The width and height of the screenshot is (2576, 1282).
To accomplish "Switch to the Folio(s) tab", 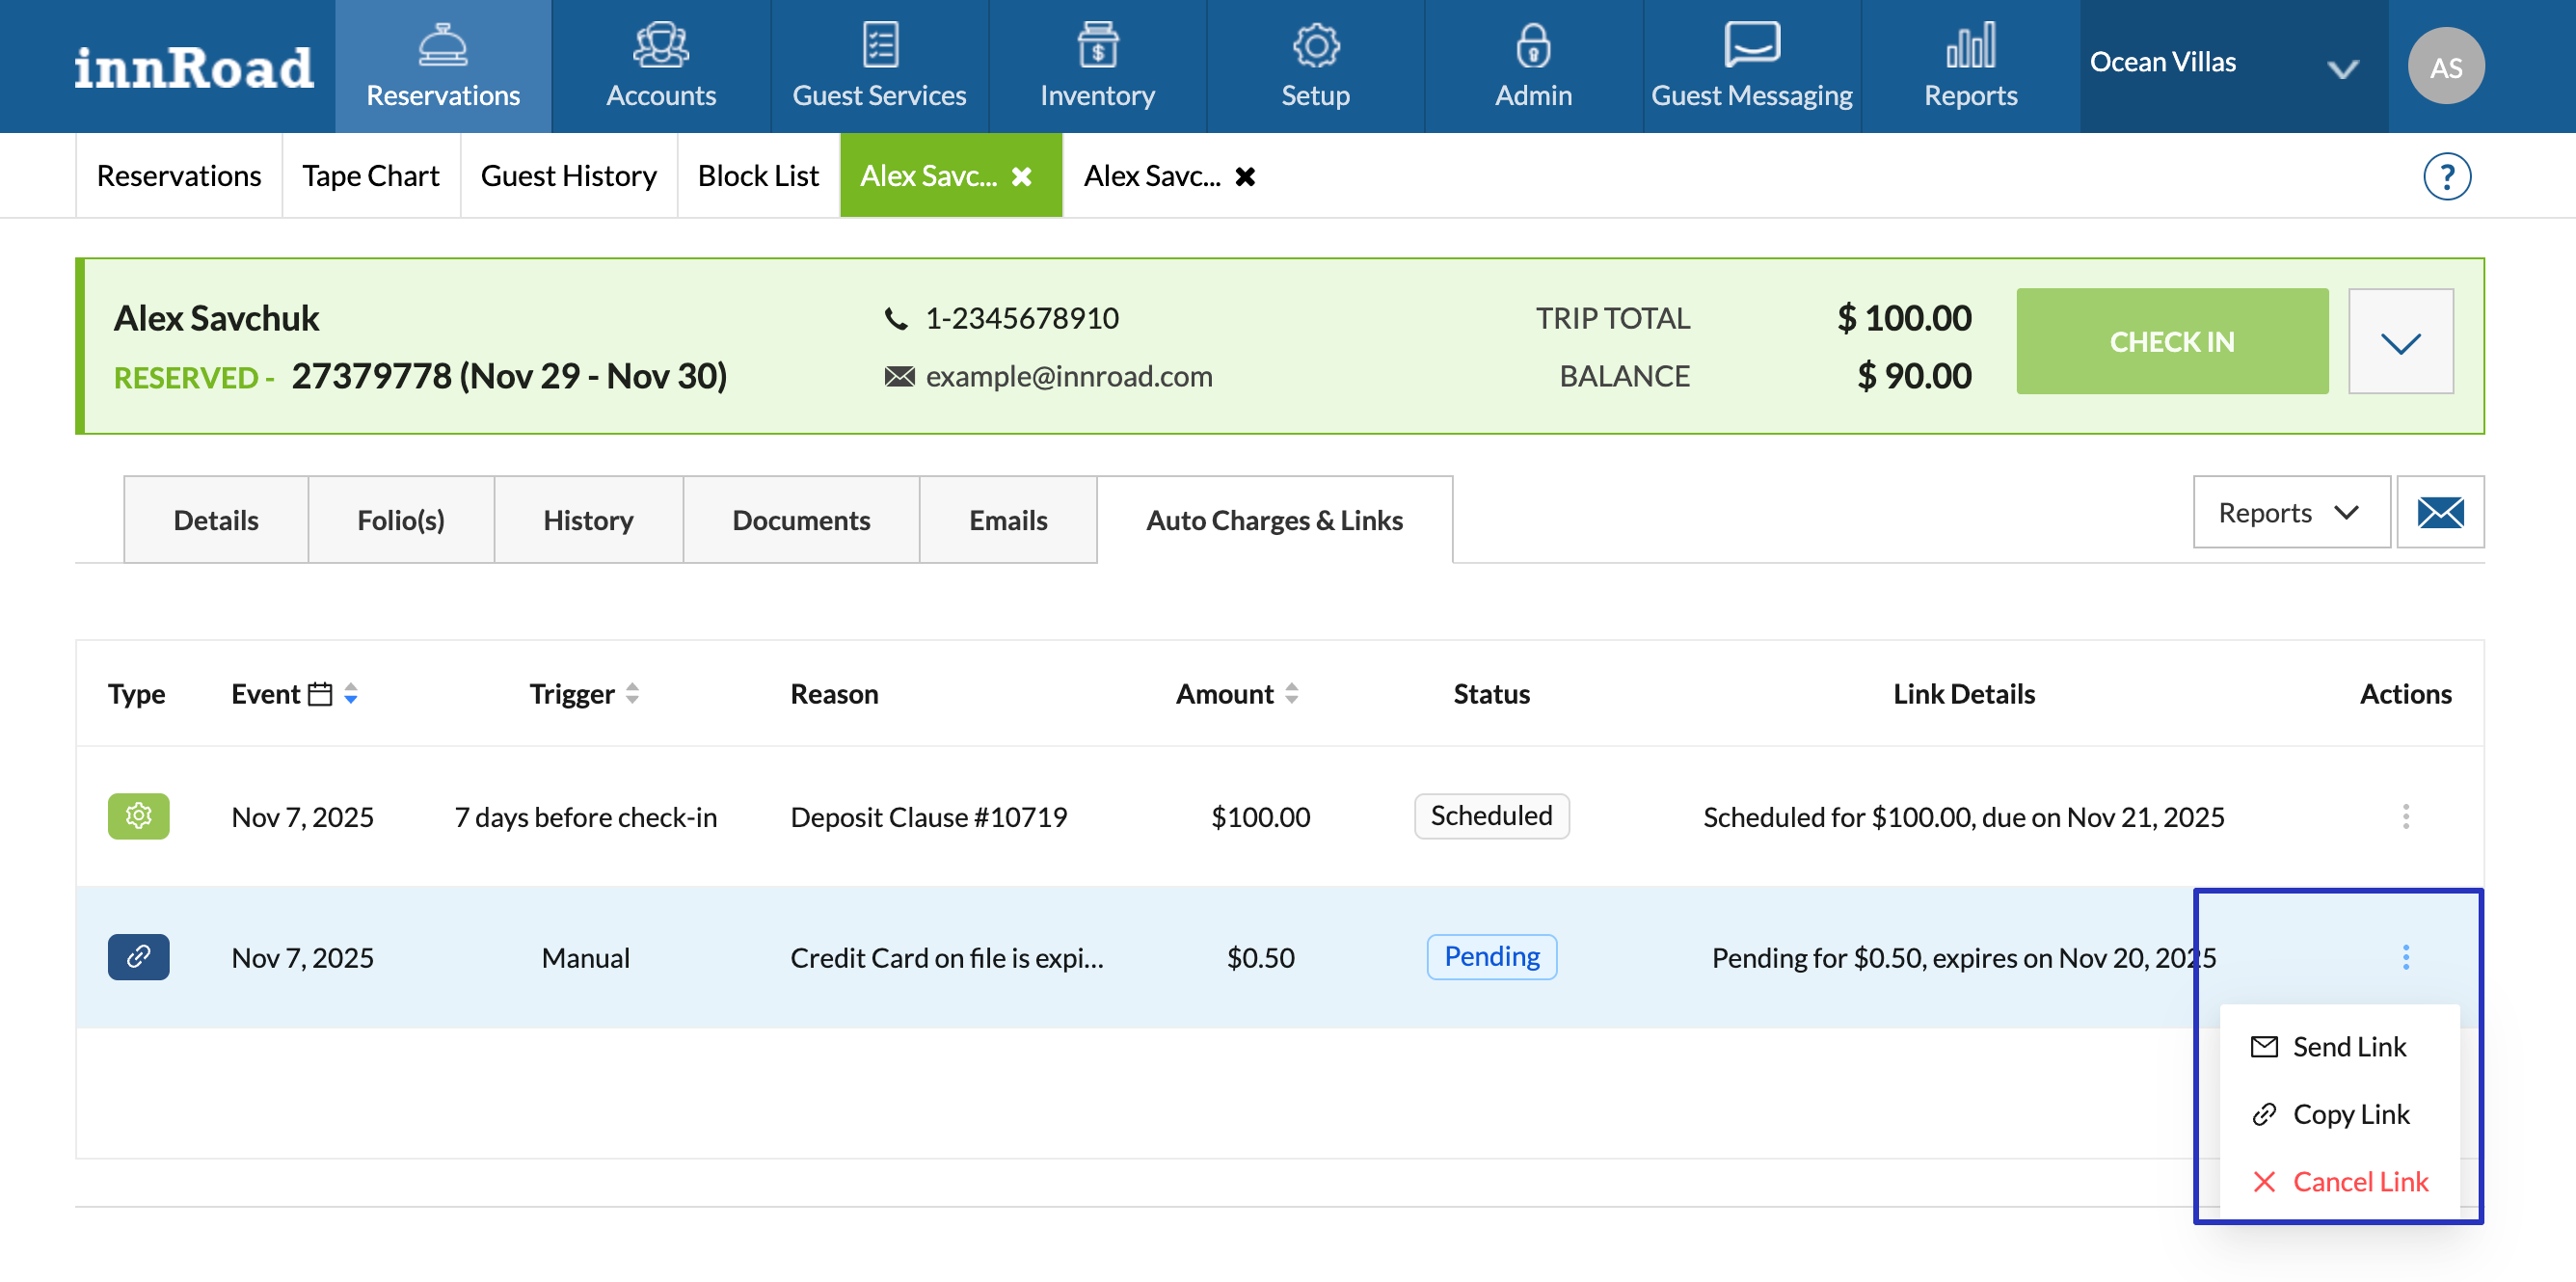I will coord(400,520).
